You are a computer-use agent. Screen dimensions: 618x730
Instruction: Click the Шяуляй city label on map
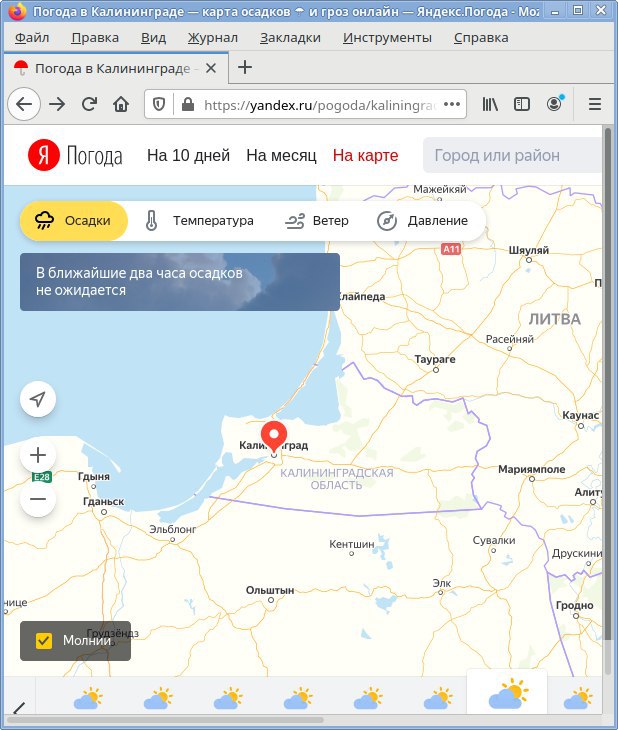coord(529,250)
